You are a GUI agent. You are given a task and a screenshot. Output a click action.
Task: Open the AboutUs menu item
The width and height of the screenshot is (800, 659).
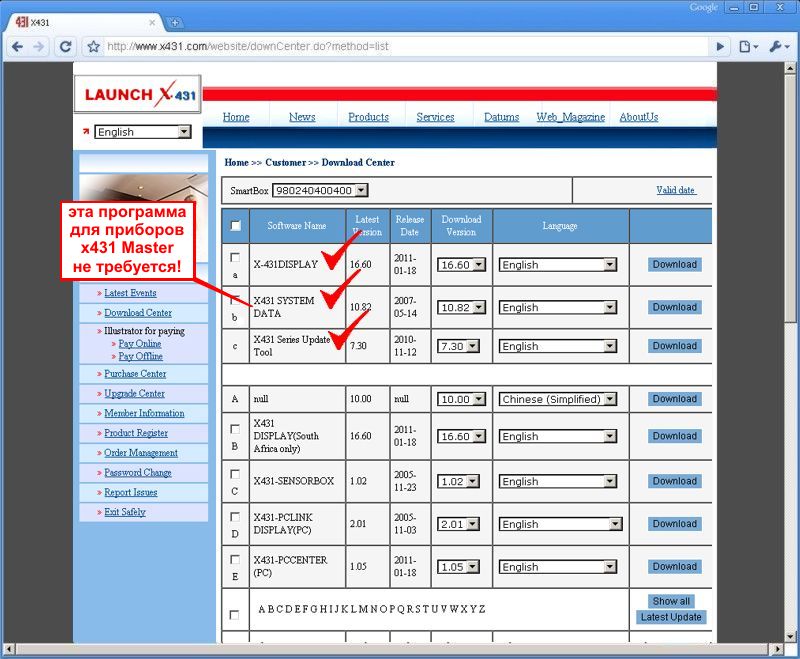pos(639,117)
